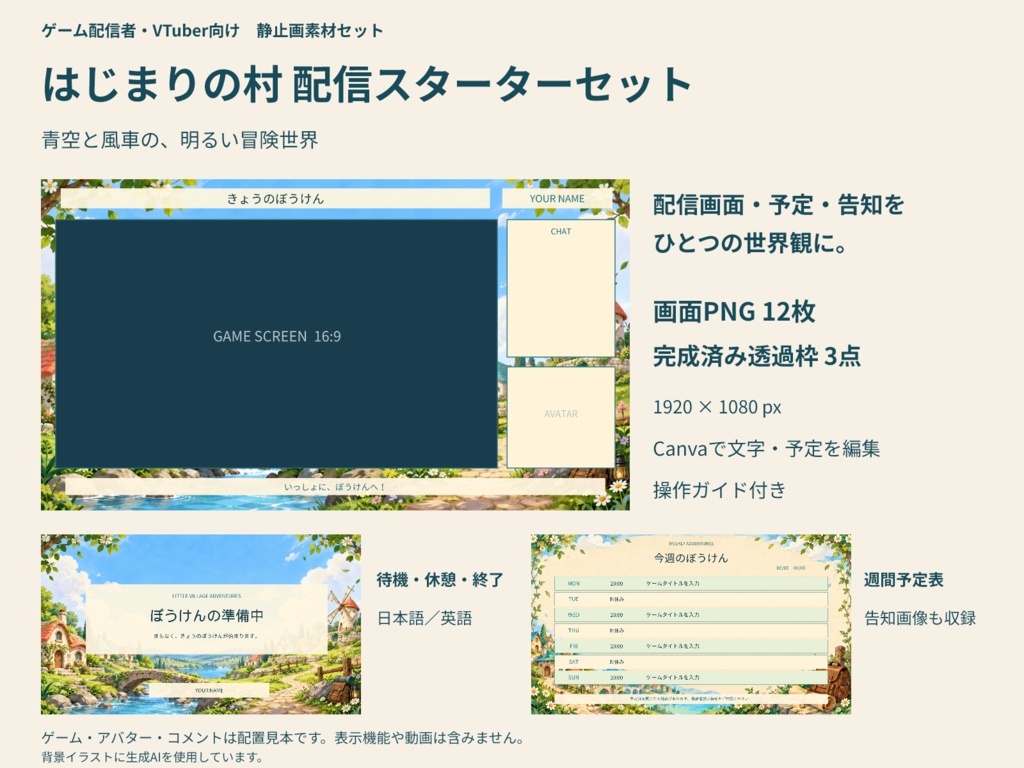Click the きょうのぼうけん title bar in the overlay
The image size is (1024, 768).
[275, 199]
